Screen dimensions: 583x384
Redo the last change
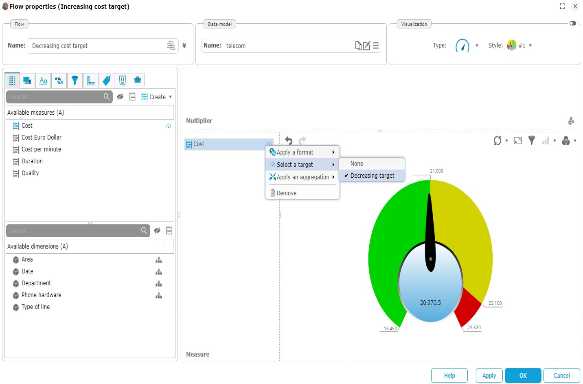pos(302,141)
